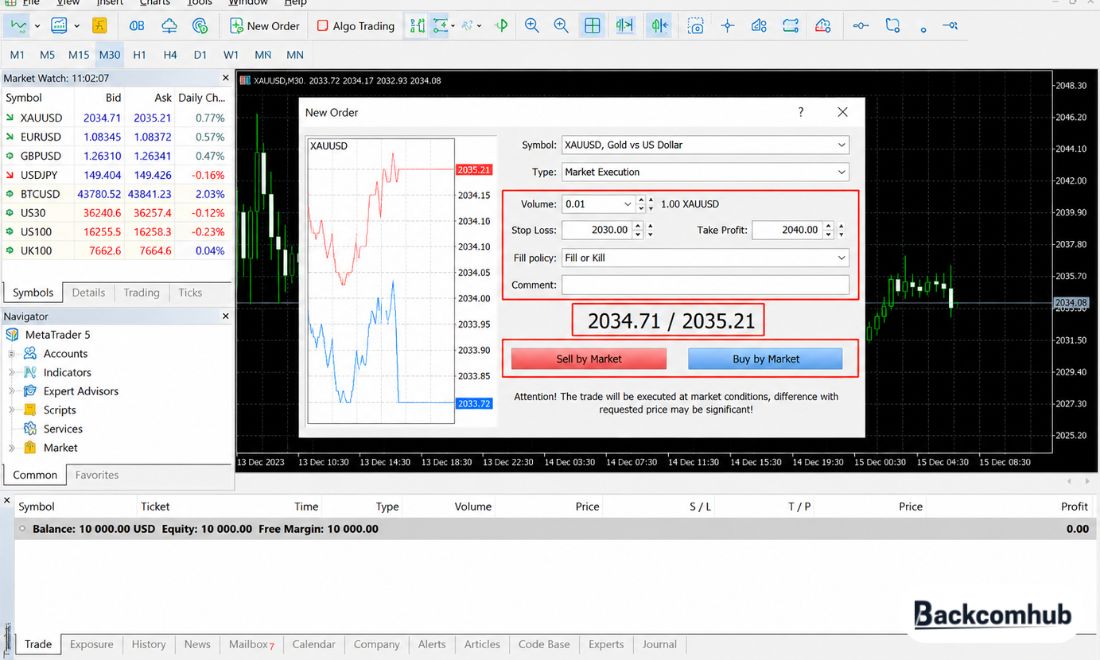Open the Volume dropdown list

pyautogui.click(x=627, y=204)
